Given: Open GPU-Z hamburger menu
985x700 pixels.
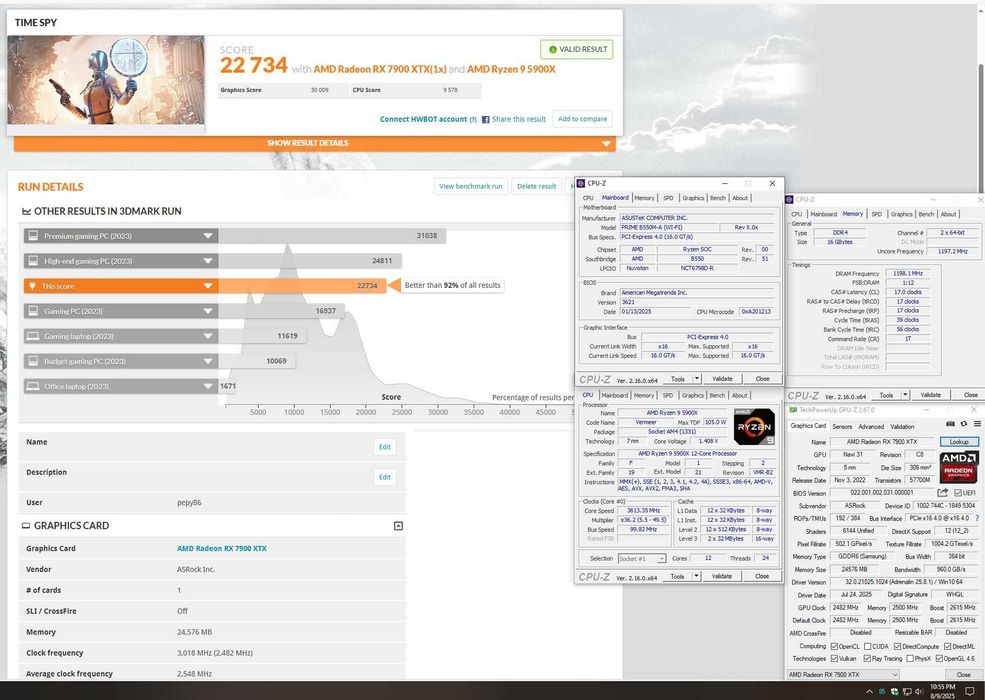Looking at the screenshot, I should coord(977,424).
